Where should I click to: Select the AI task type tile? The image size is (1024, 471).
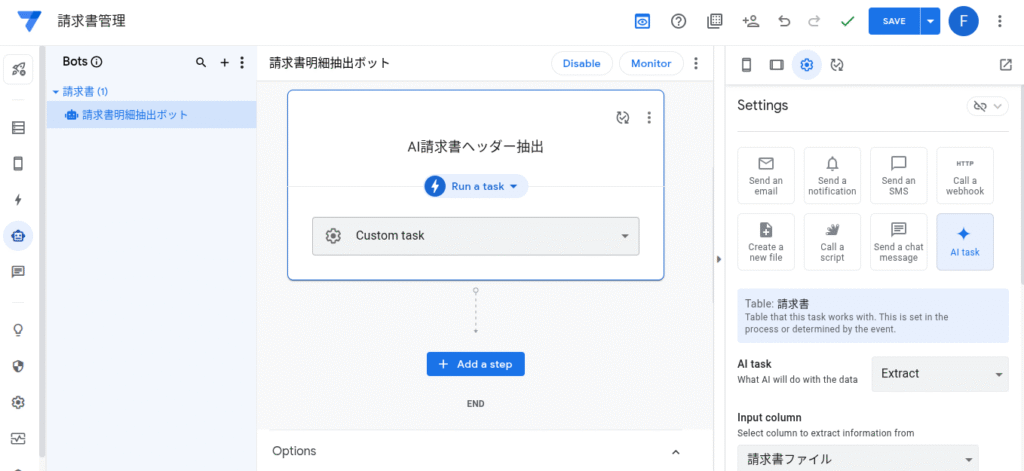tap(964, 242)
